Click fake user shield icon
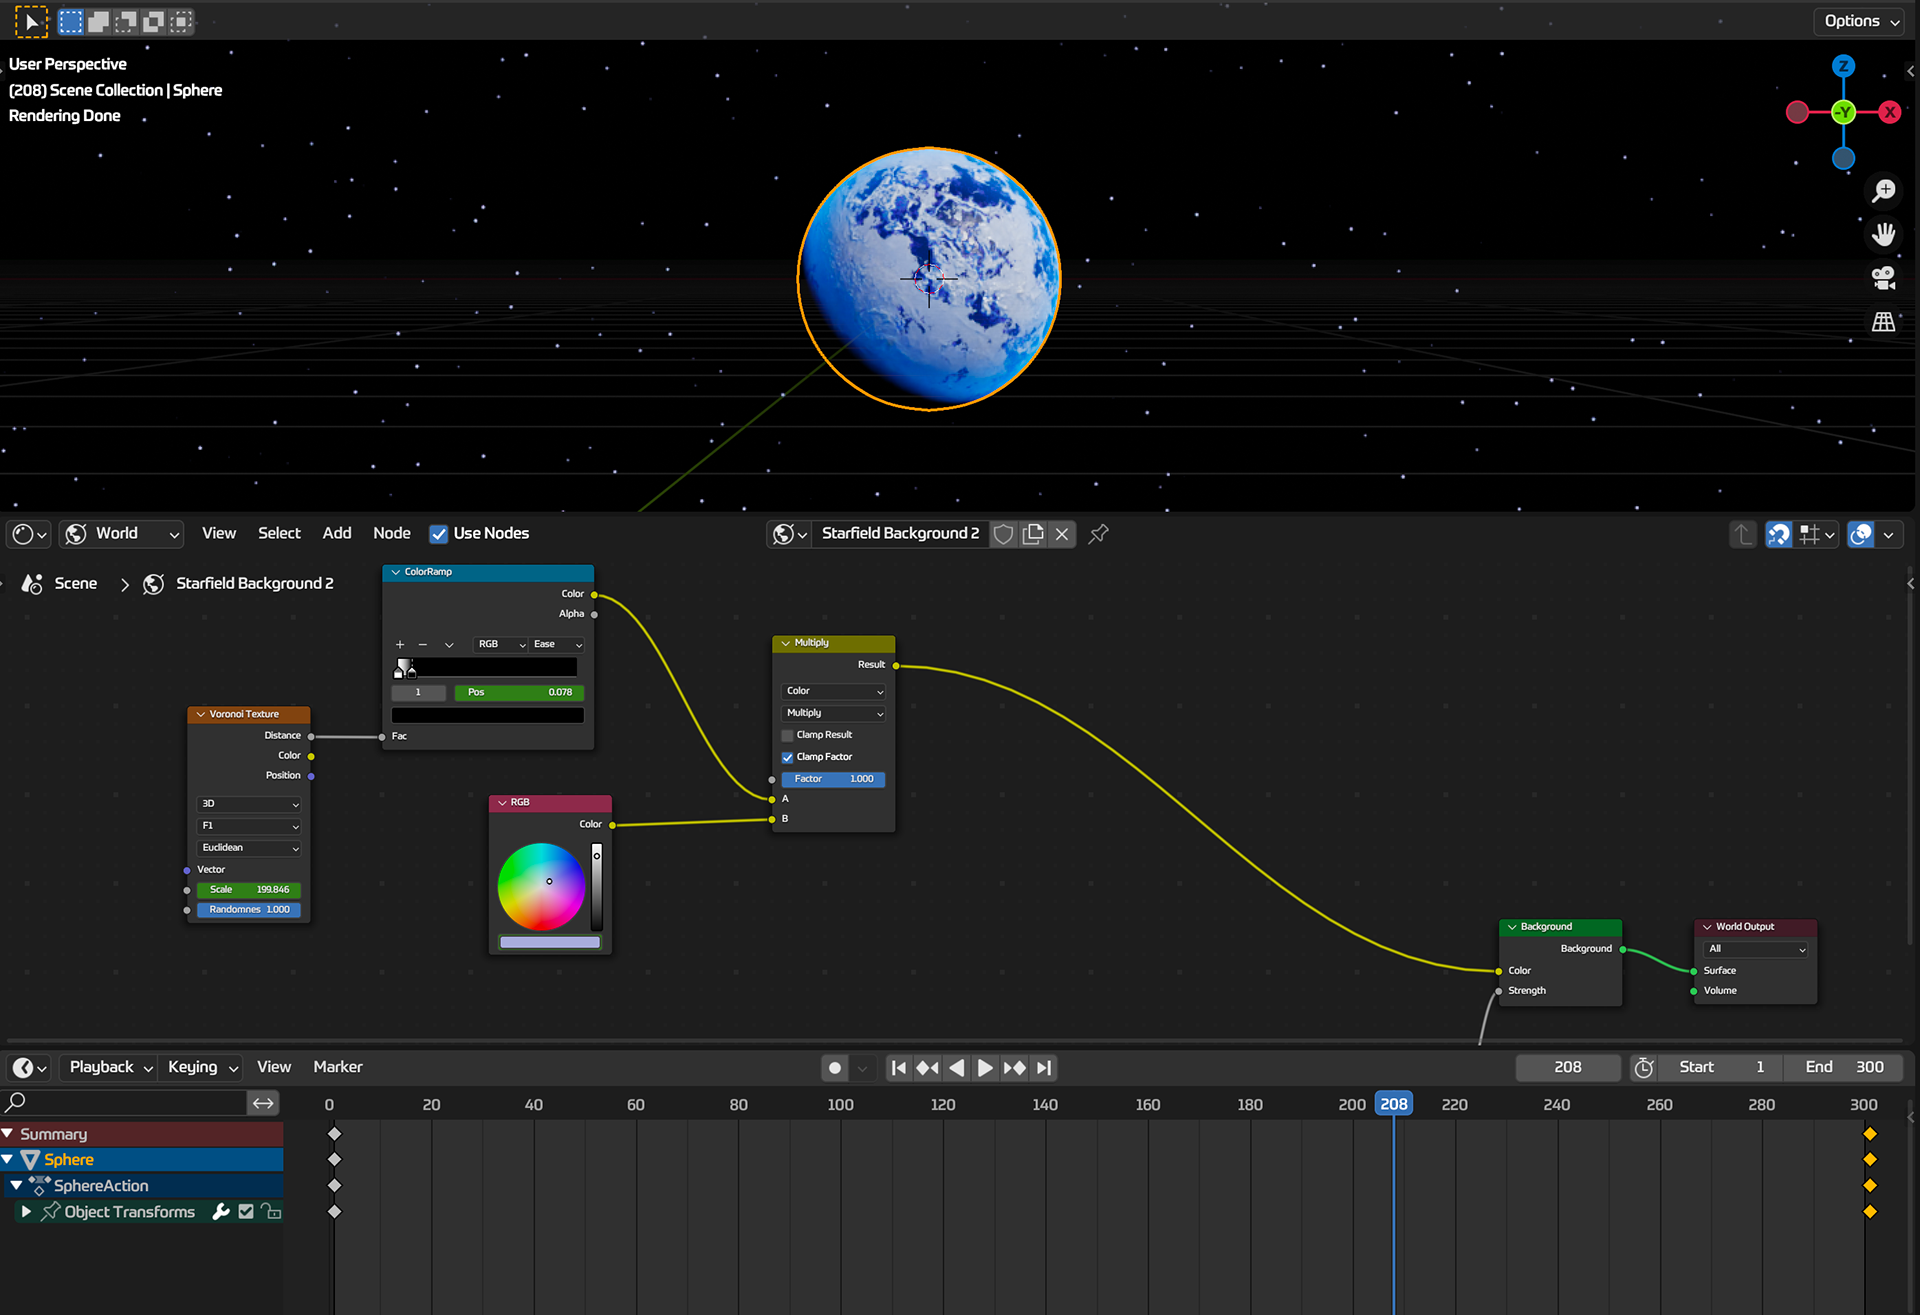This screenshot has width=1920, height=1315. 1003,534
